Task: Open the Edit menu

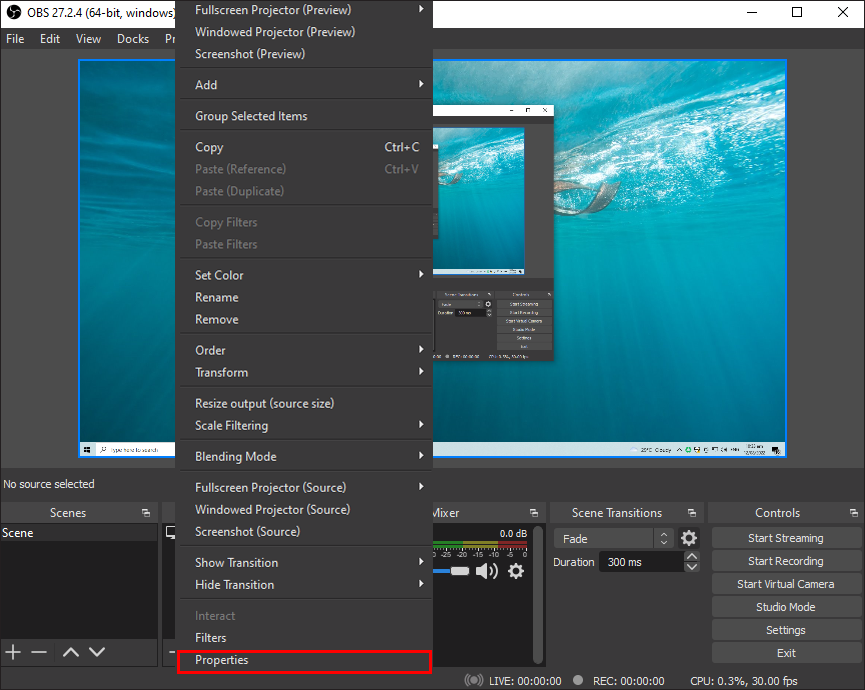Action: [49, 38]
